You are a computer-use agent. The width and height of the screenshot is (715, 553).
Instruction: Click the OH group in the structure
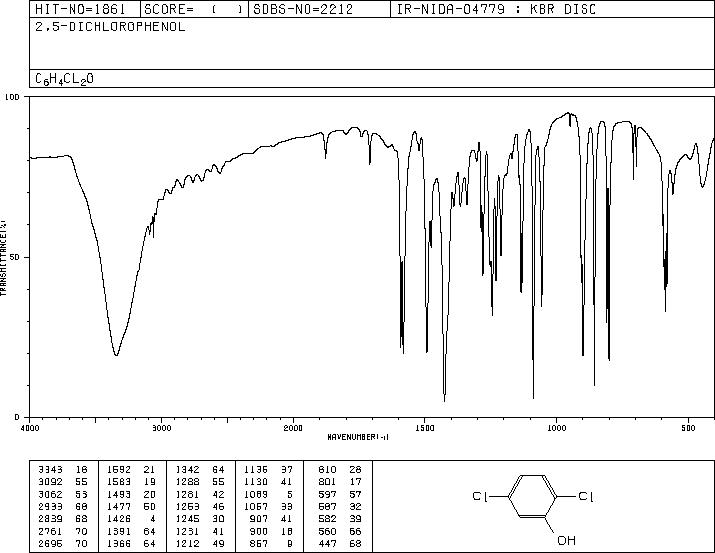(566, 540)
